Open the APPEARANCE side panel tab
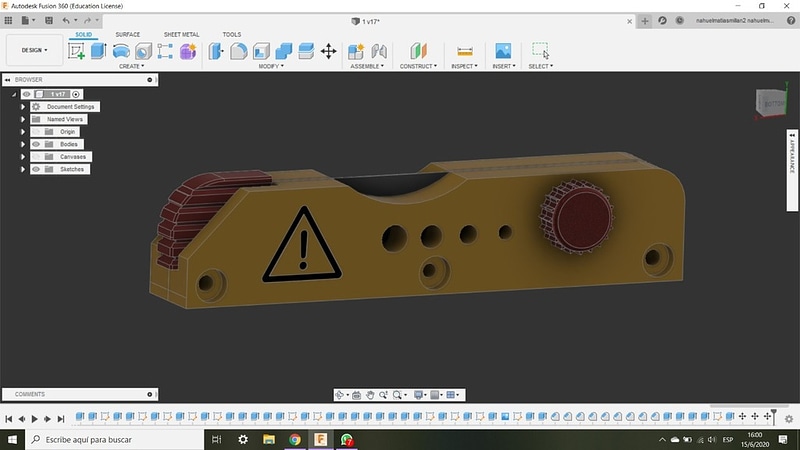 click(x=792, y=170)
